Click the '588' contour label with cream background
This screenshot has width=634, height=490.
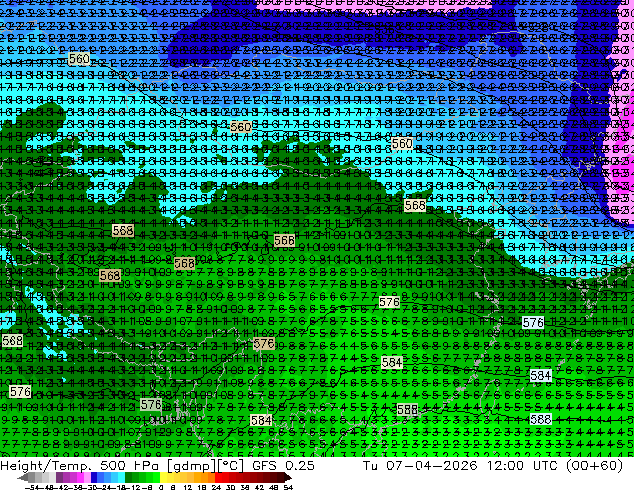tap(407, 410)
